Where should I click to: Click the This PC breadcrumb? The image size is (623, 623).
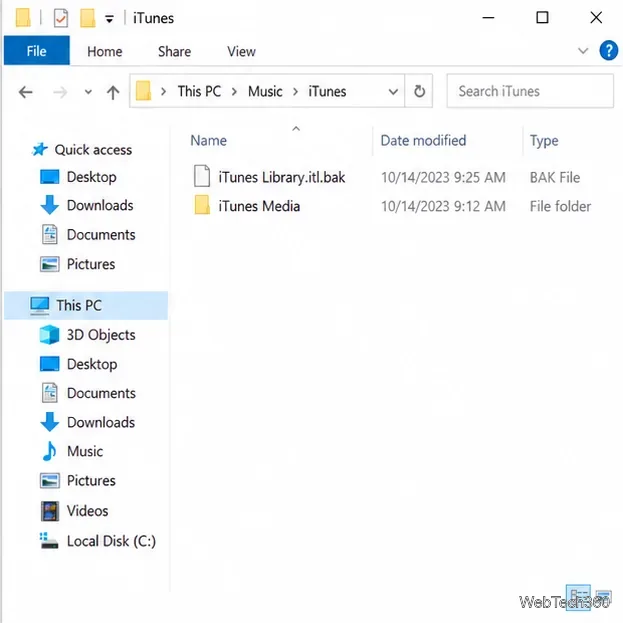pos(199,91)
